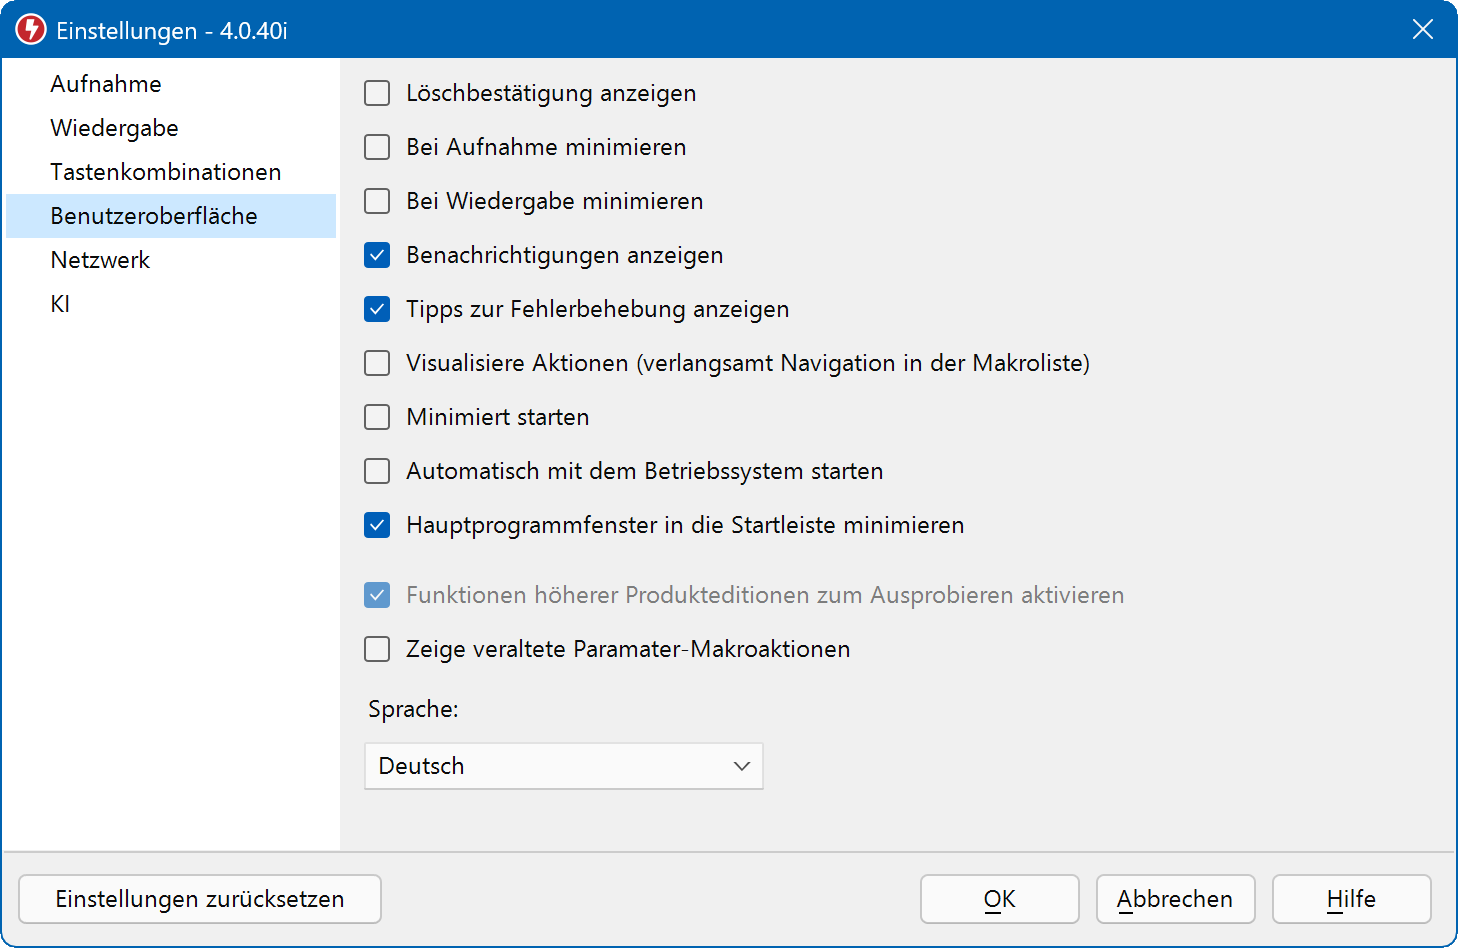Toggle Minimiert starten checkbox

tap(377, 417)
